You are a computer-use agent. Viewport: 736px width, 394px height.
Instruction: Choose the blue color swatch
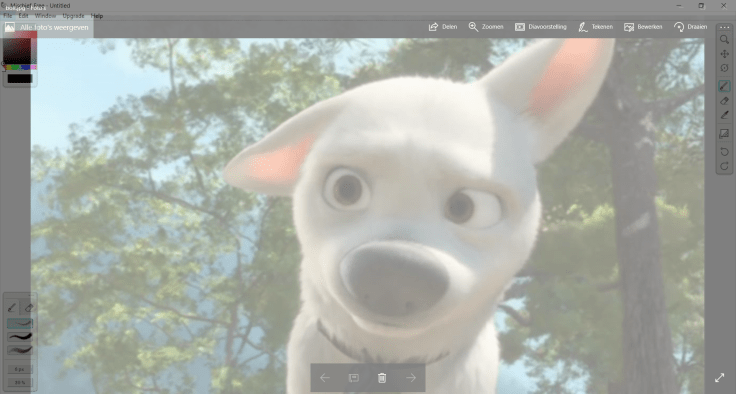click(x=25, y=68)
